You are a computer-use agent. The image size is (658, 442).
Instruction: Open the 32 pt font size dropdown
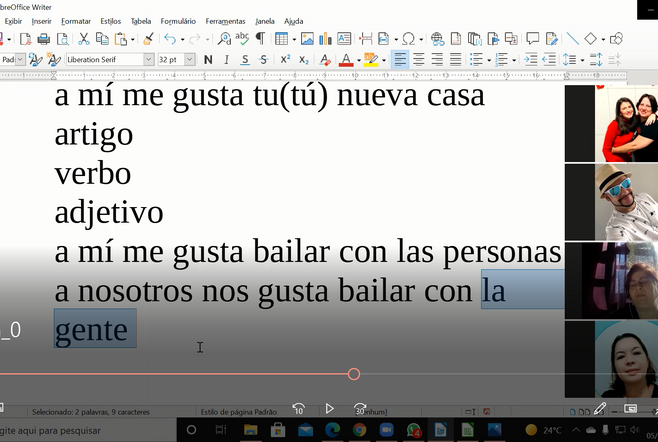click(x=190, y=60)
